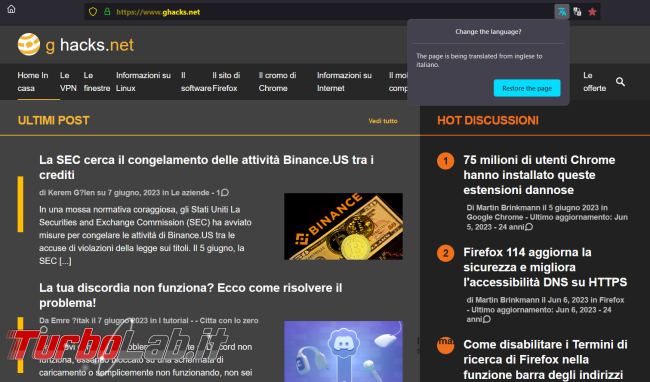Viewport: 650px width, 382px height.
Task: Click comment bubble icon under Firefox 114 article
Action: point(487,319)
